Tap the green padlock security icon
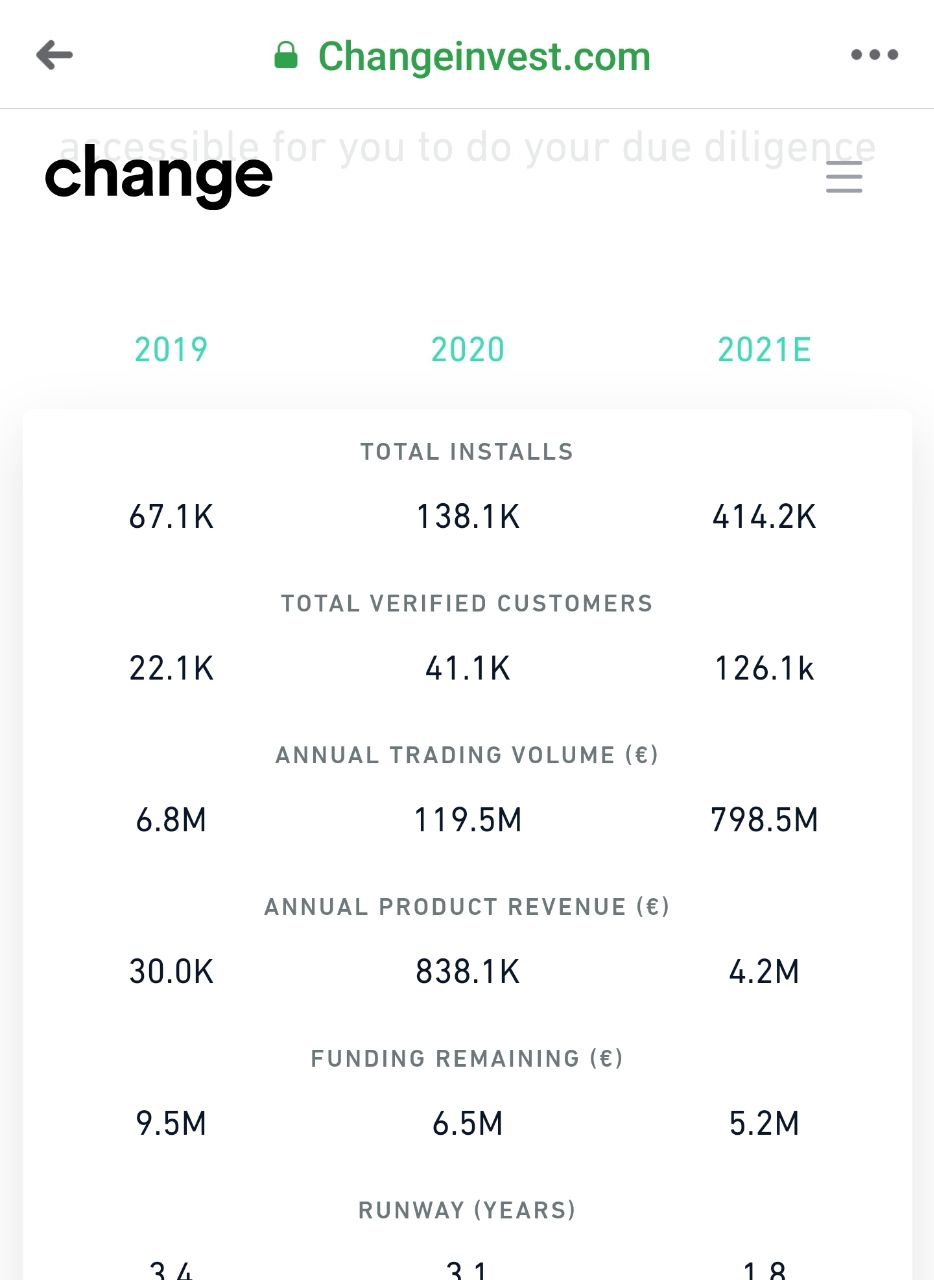Viewport: 934px width, 1280px height. click(286, 55)
